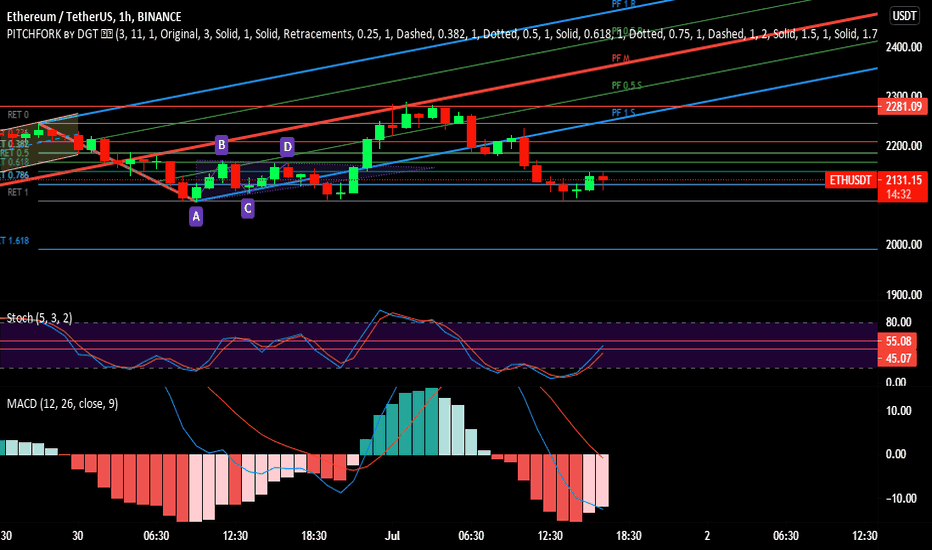The width and height of the screenshot is (932, 550).
Task: Click the Stoch (5, 3, 2) legend
Action: tap(39, 318)
